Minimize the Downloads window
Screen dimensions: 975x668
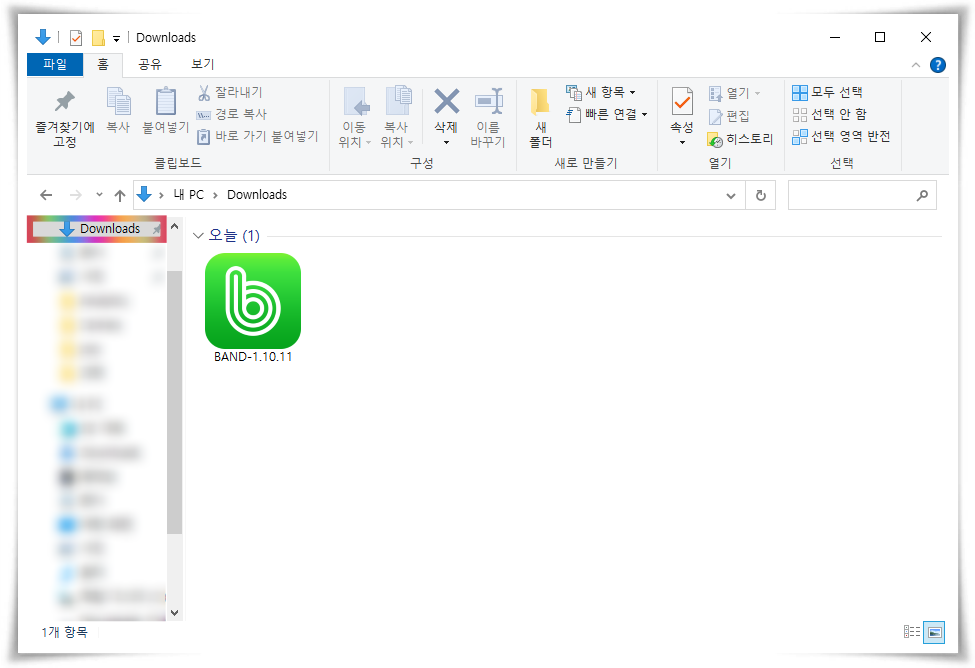(834, 37)
